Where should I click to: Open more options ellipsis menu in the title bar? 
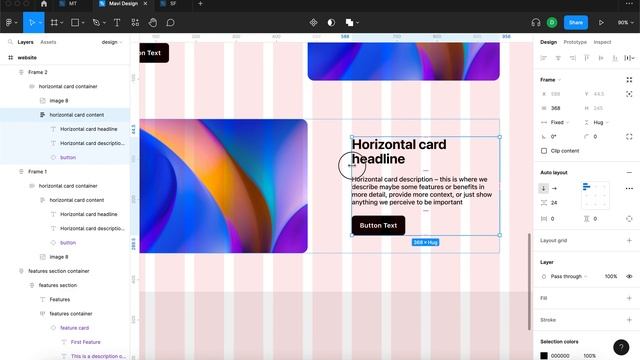coord(629,4)
